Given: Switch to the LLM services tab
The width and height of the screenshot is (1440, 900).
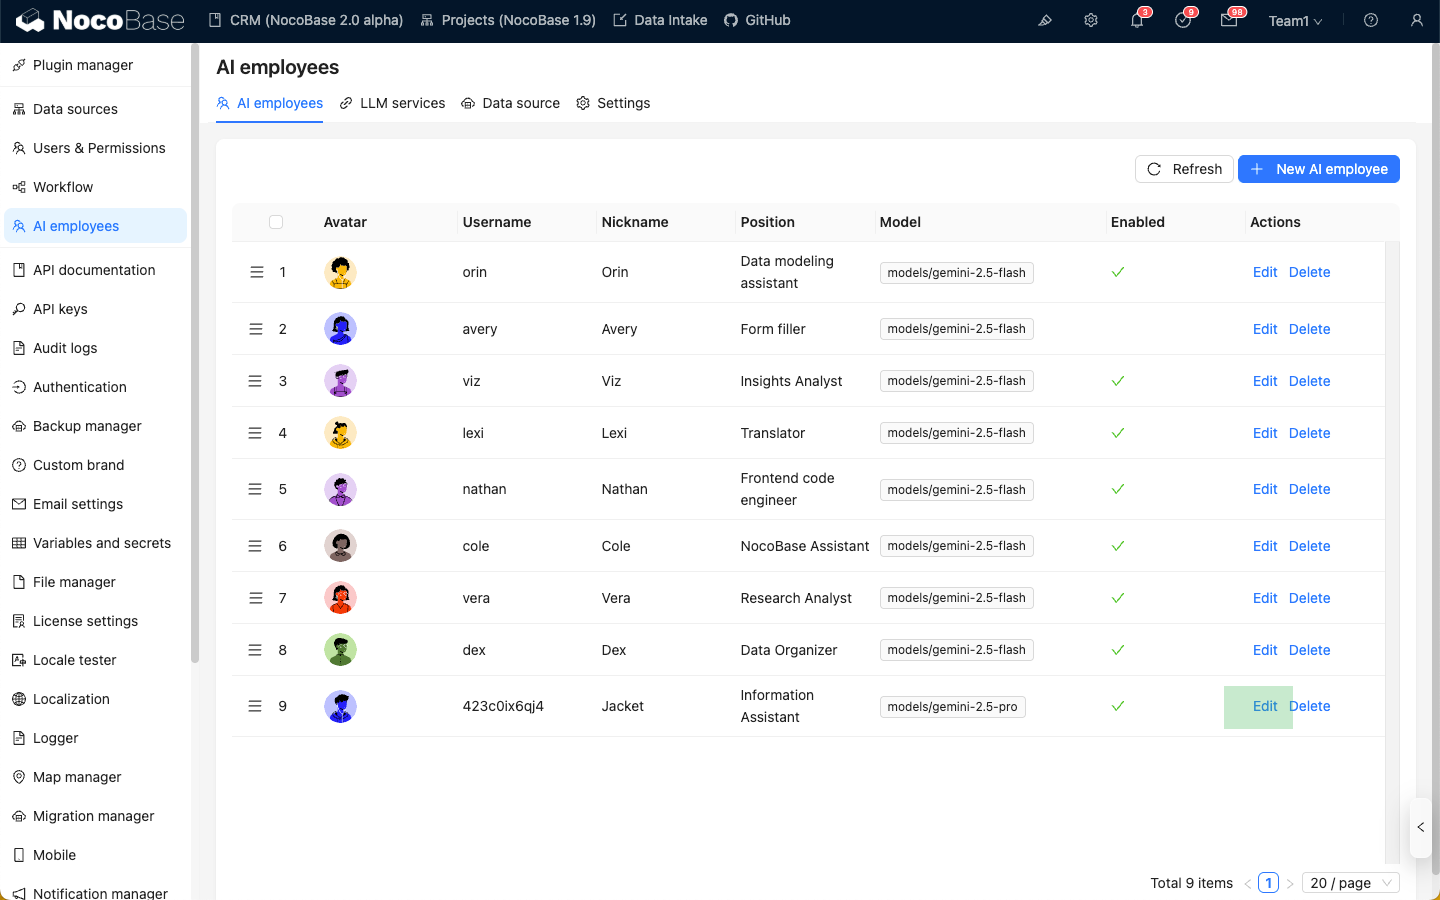Looking at the screenshot, I should [x=392, y=103].
